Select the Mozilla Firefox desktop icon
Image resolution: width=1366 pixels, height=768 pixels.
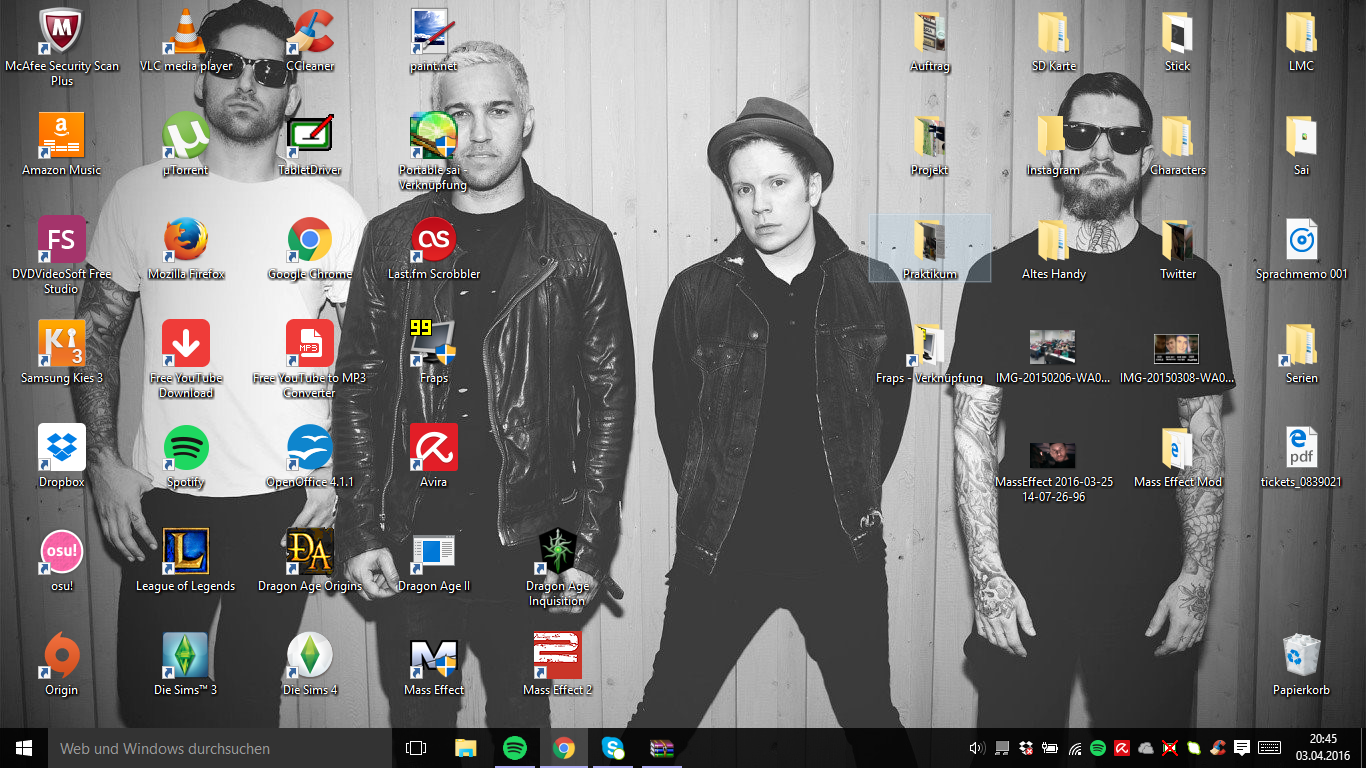[186, 242]
